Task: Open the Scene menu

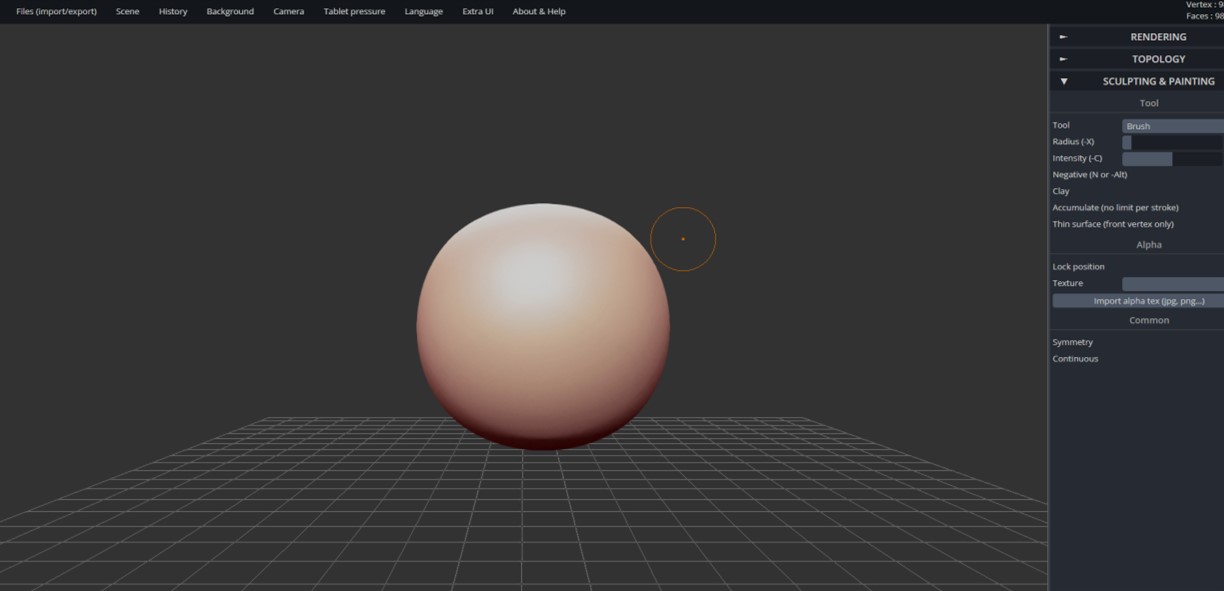Action: pyautogui.click(x=127, y=11)
